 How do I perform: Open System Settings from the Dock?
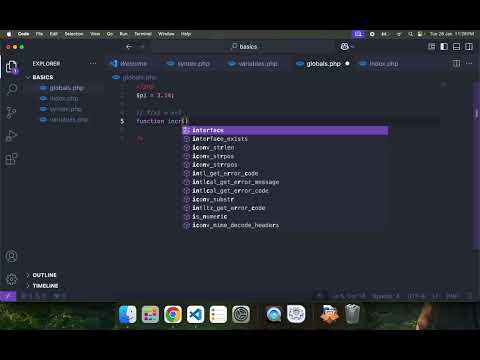point(241,314)
